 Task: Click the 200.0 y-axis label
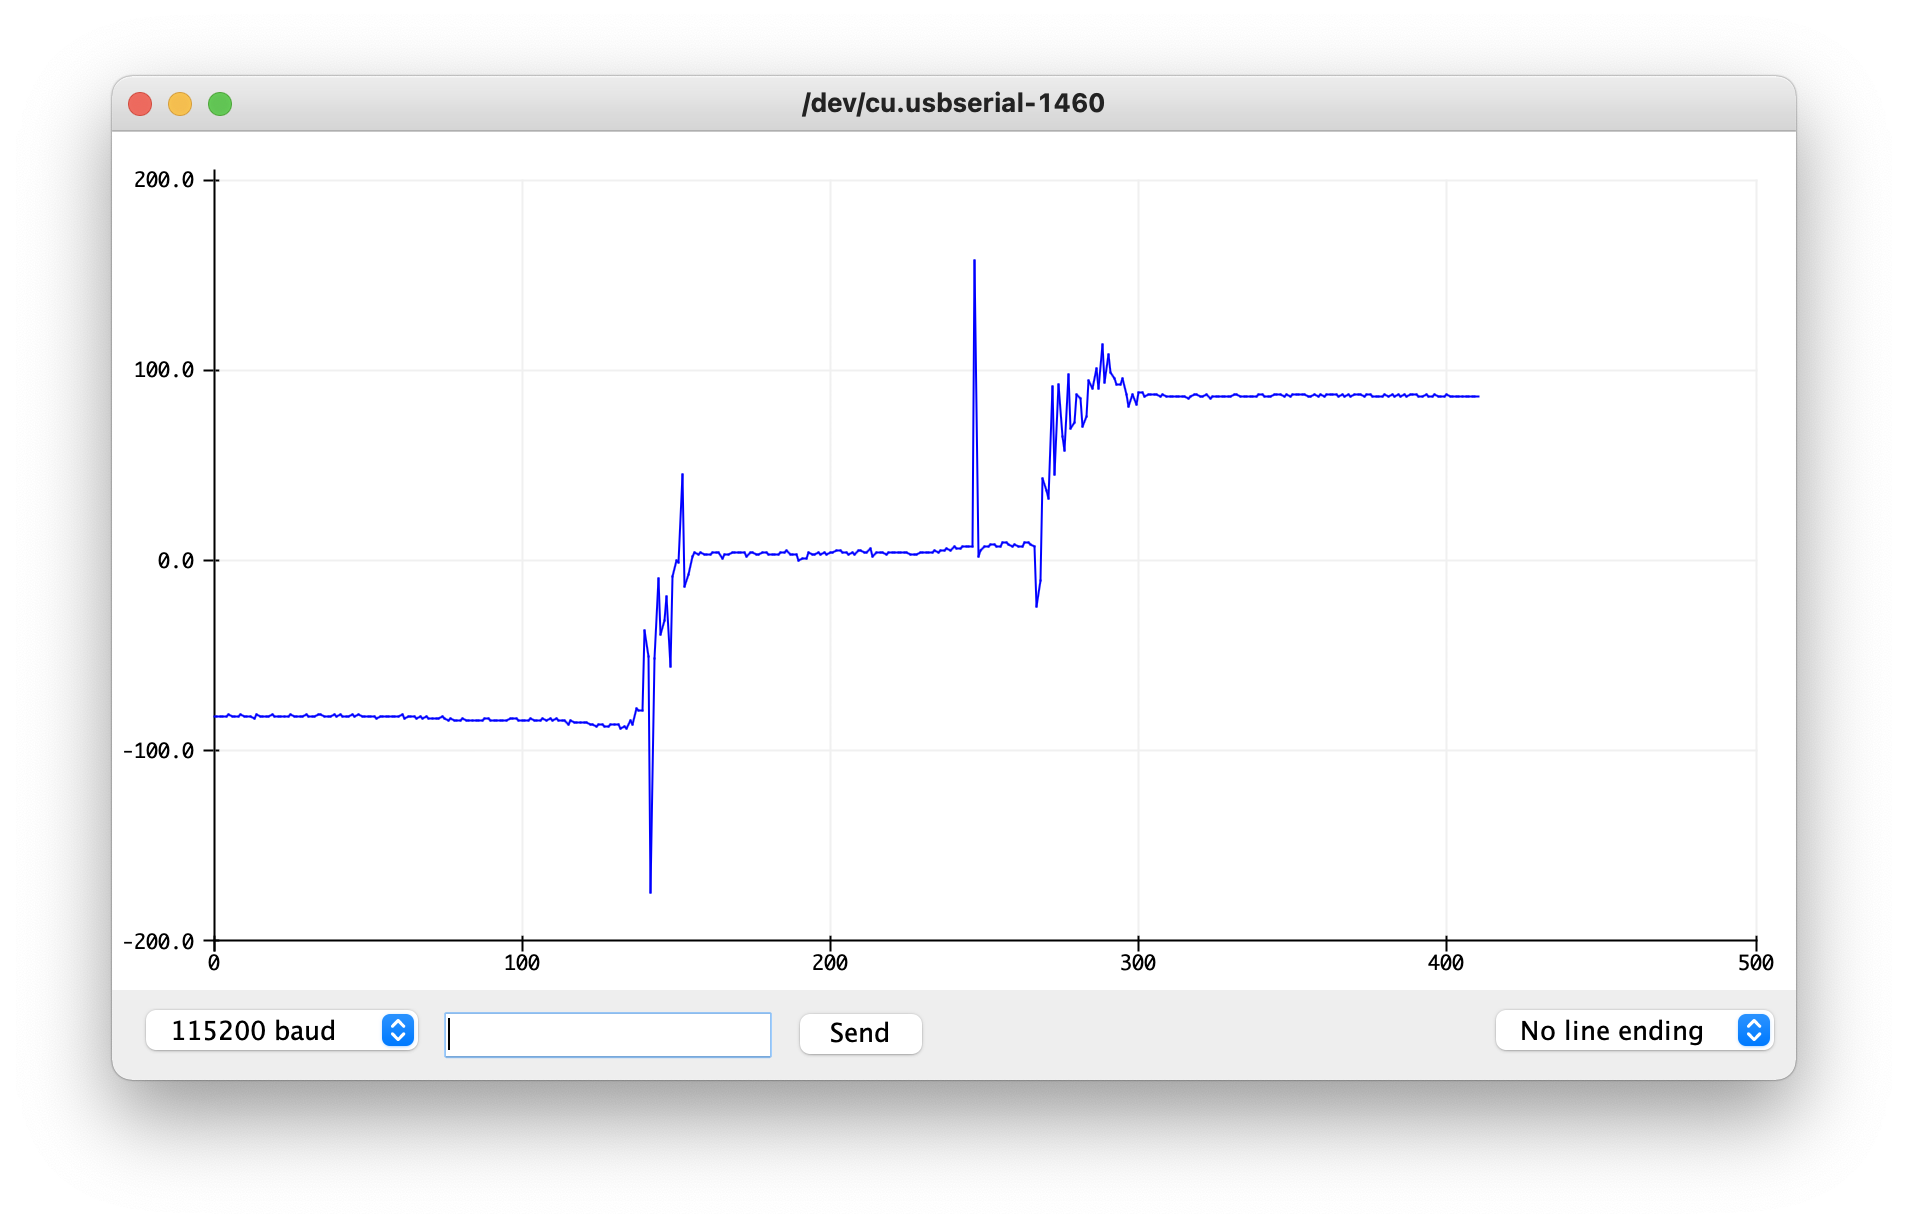point(164,180)
